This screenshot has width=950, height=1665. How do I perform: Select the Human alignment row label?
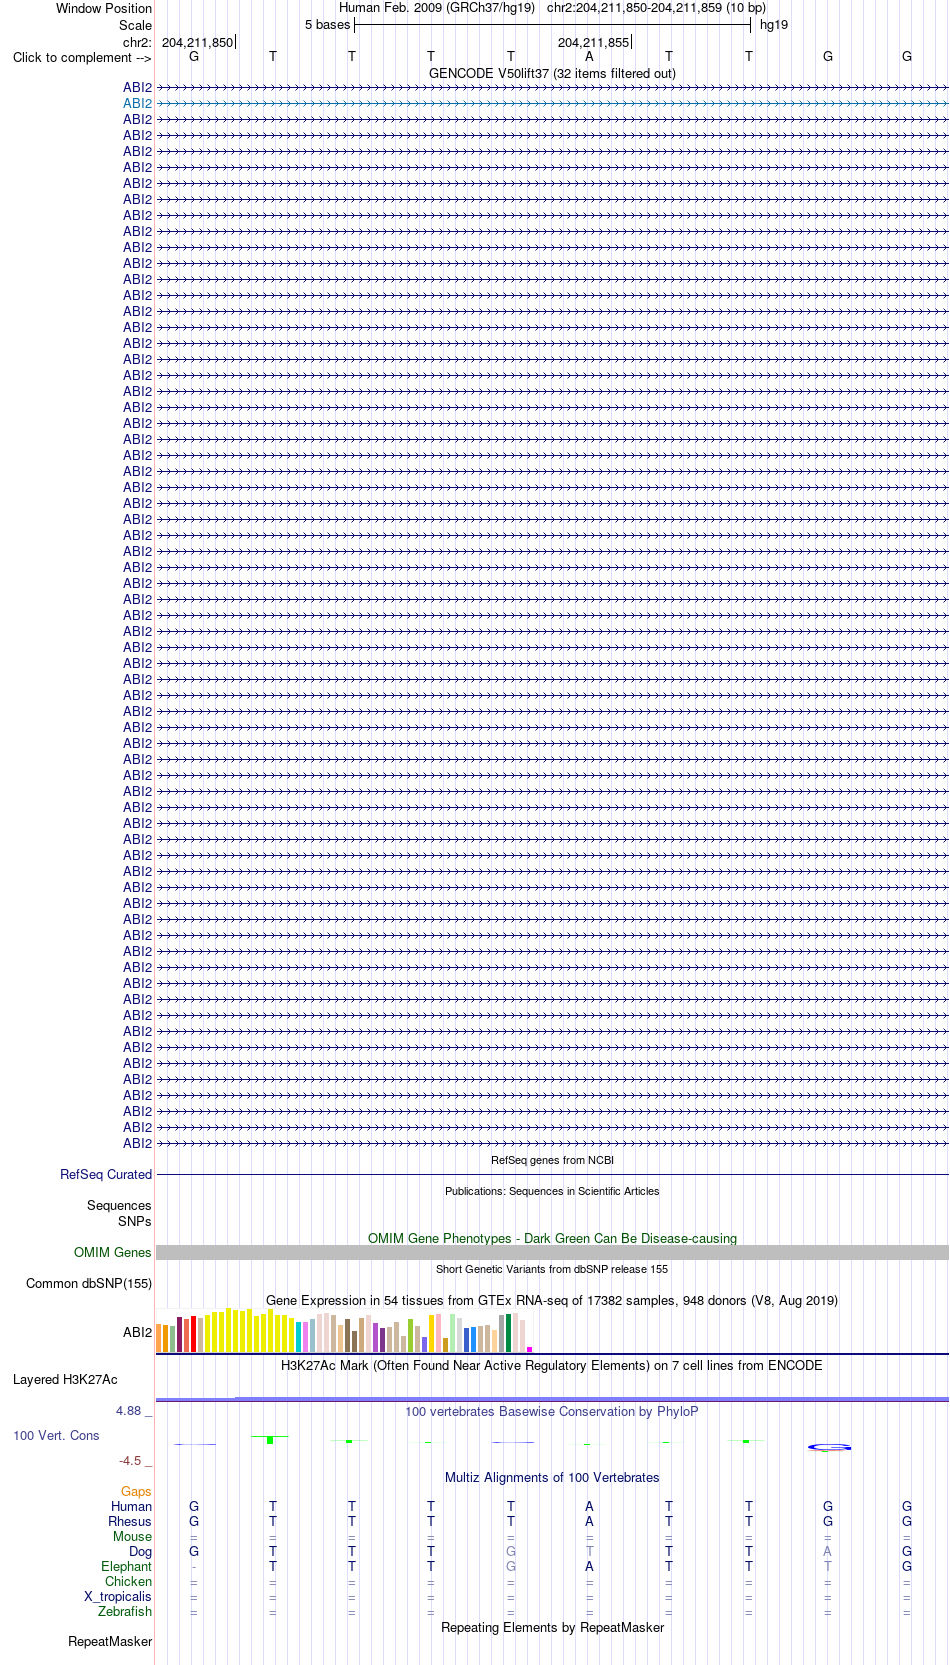click(132, 1506)
